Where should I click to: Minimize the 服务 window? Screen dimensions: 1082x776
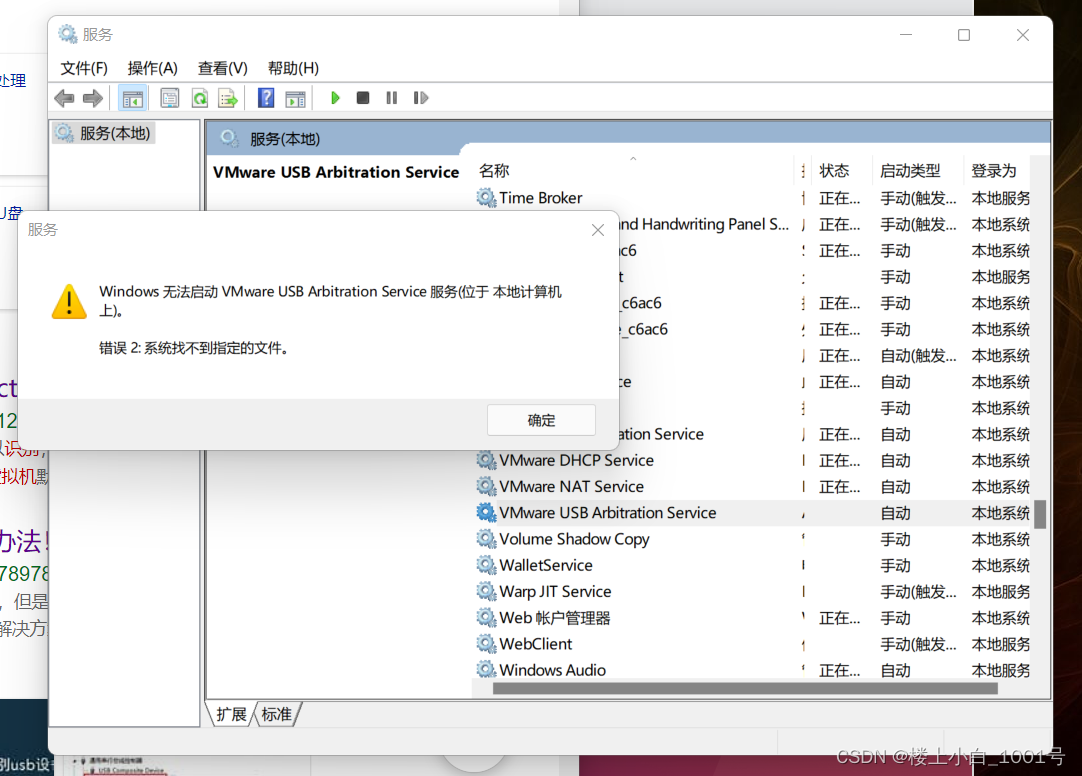point(906,35)
